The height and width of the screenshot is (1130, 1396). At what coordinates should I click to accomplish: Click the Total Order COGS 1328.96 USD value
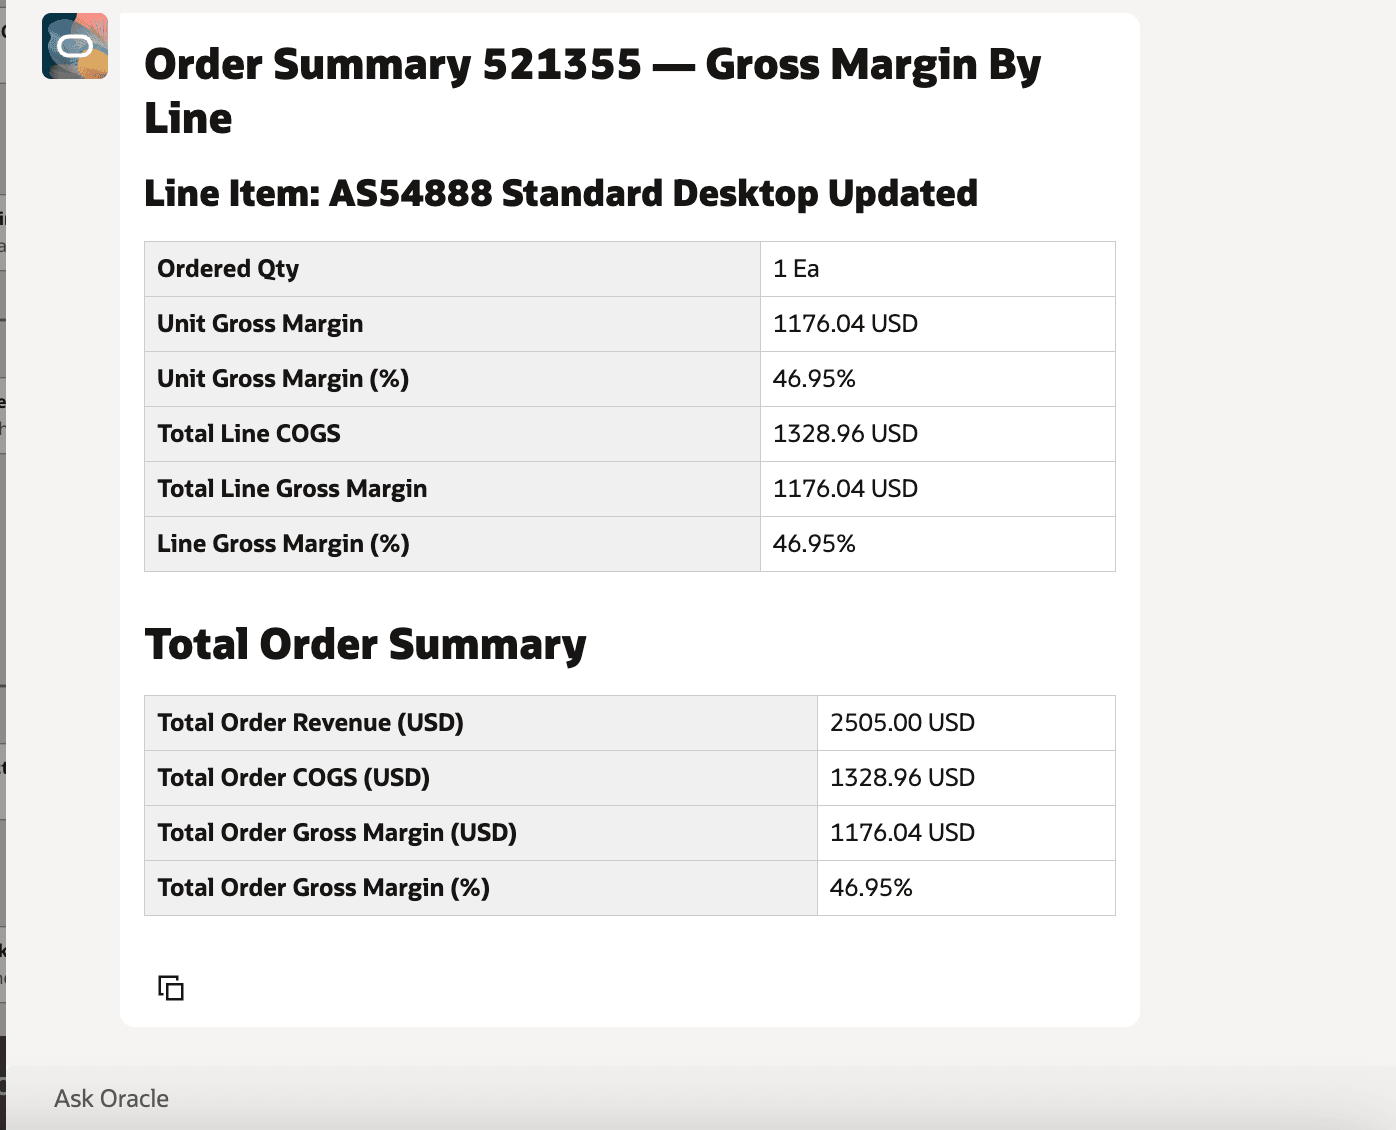(x=902, y=778)
